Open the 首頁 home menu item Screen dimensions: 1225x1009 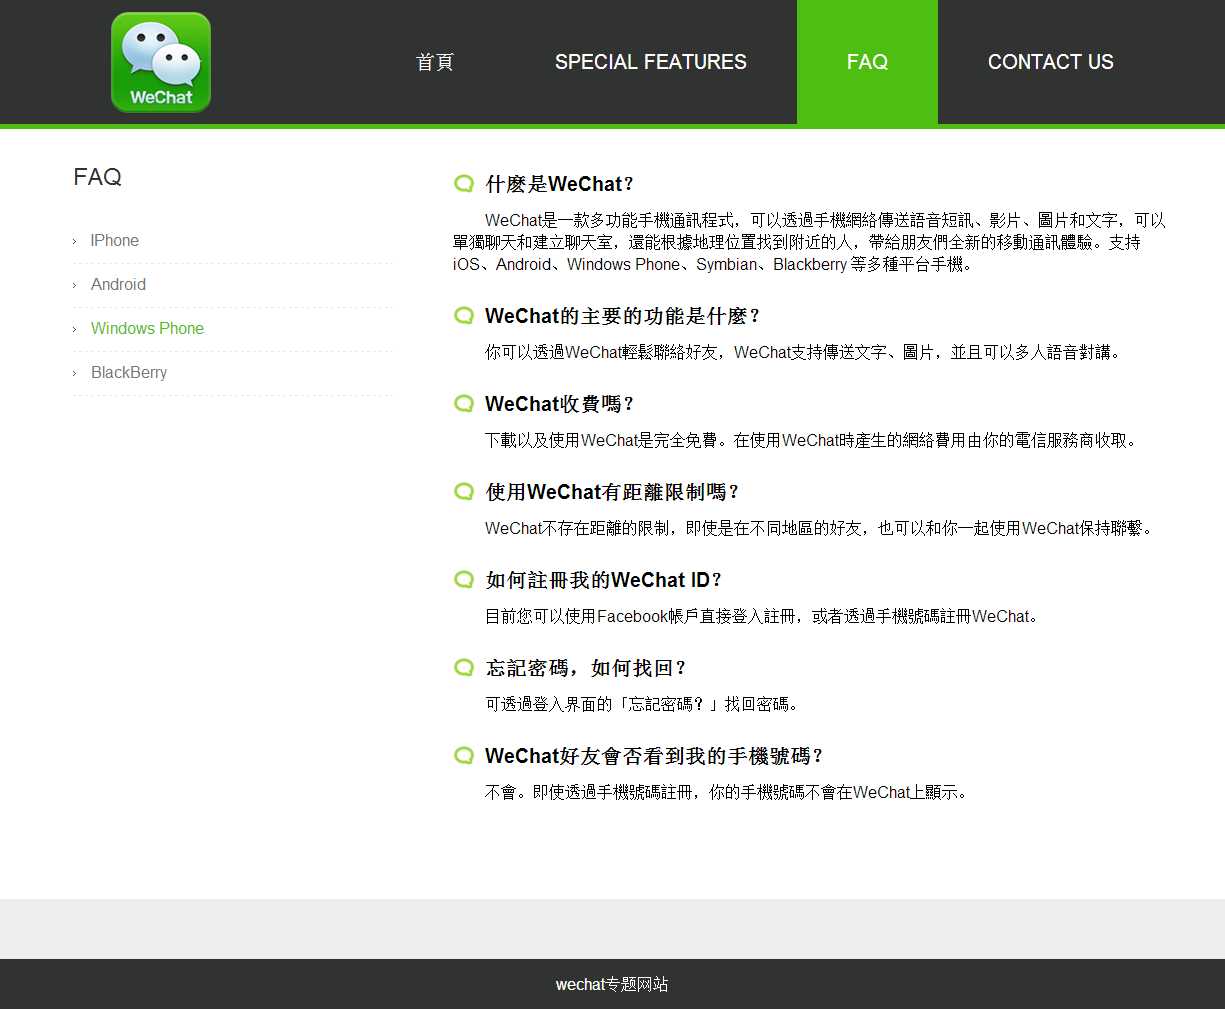tap(435, 62)
